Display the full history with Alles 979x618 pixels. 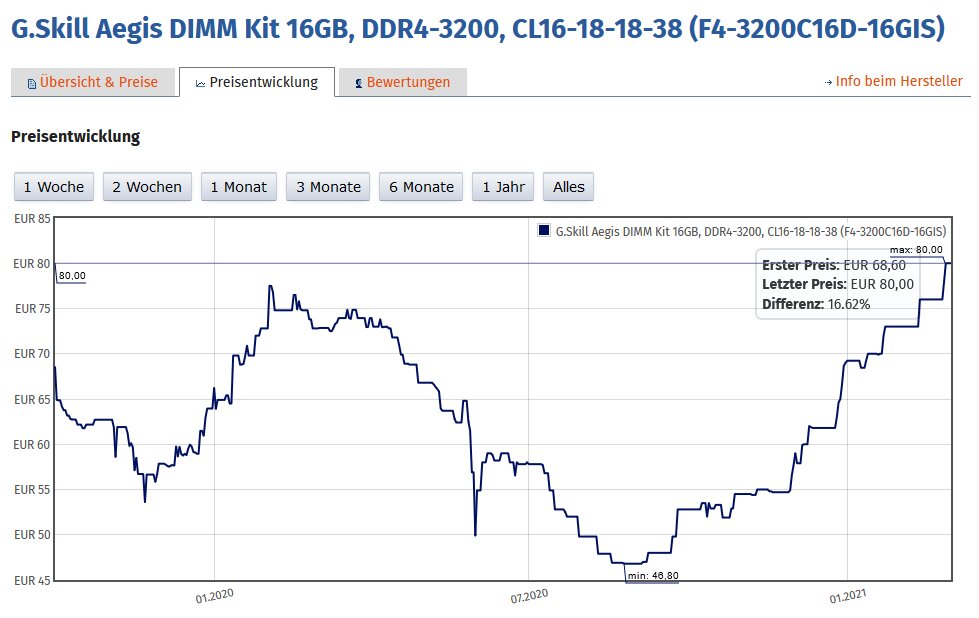point(569,187)
